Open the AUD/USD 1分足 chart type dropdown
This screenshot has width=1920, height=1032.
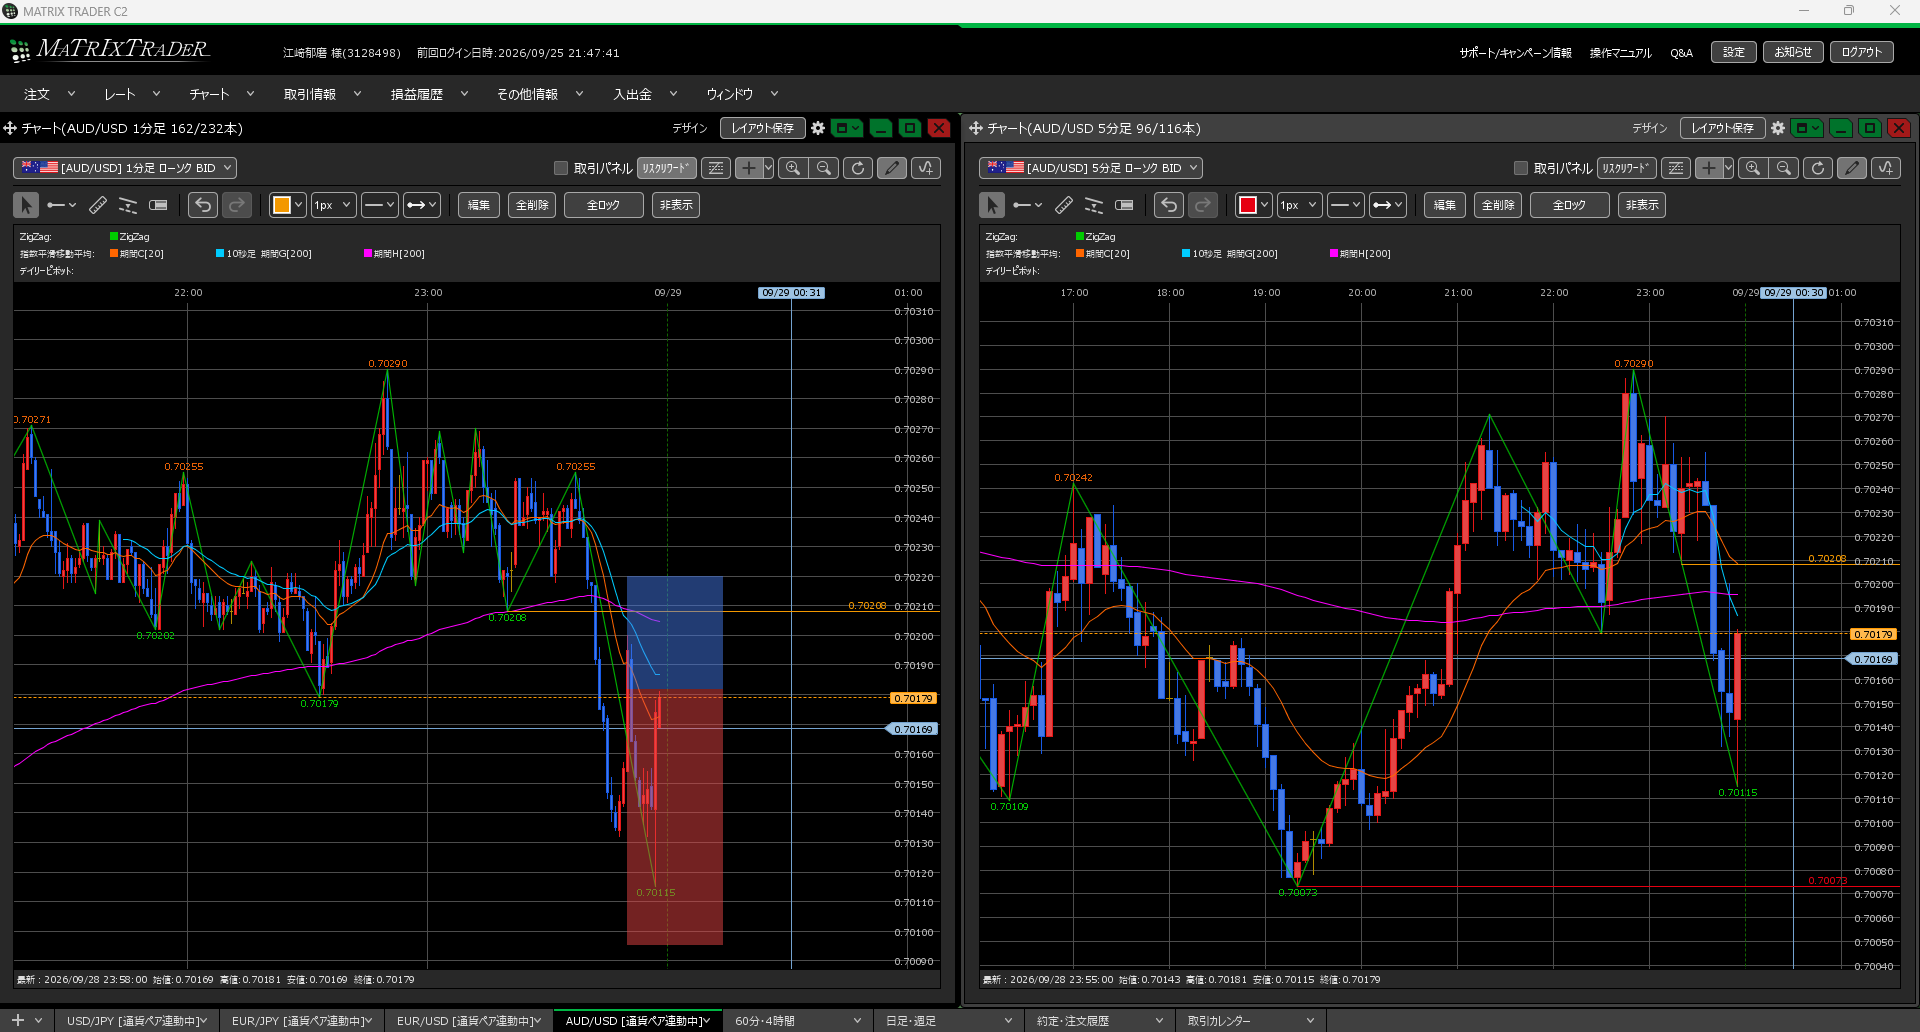(x=125, y=168)
